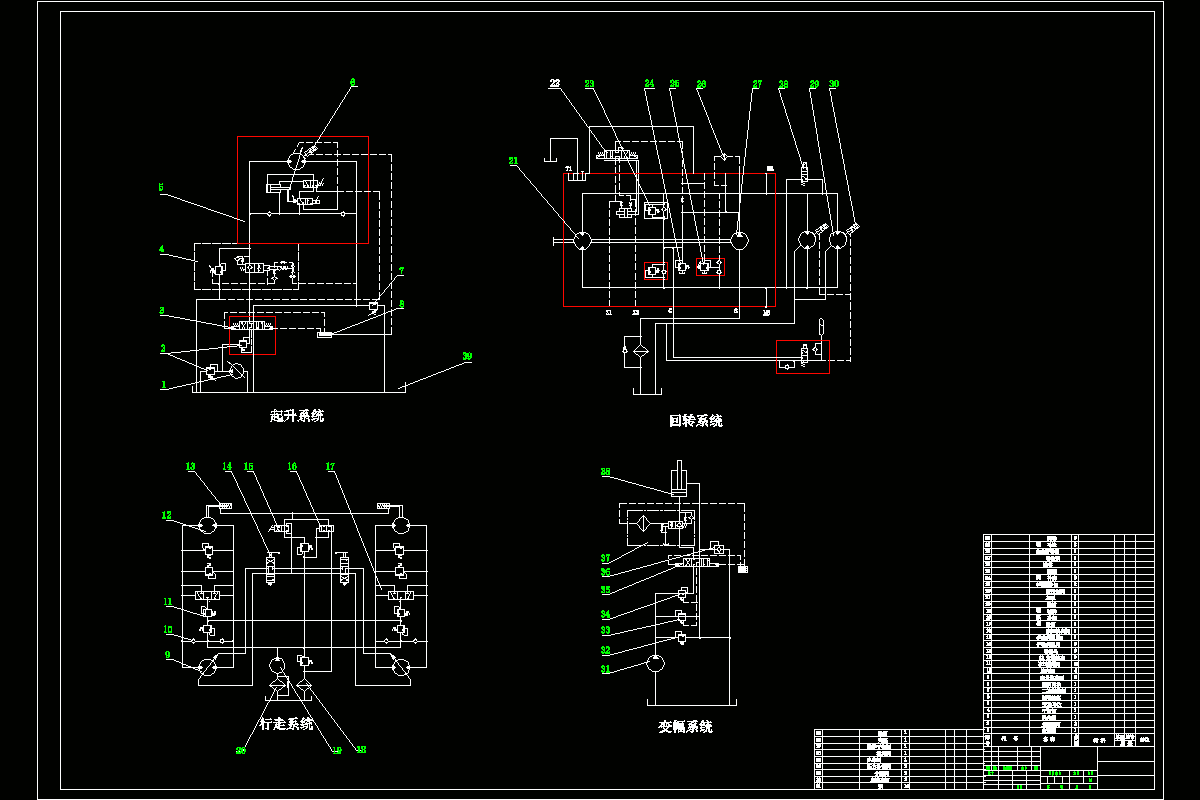
Task: Select the lower-right travel pump symbol
Action: click(x=400, y=668)
